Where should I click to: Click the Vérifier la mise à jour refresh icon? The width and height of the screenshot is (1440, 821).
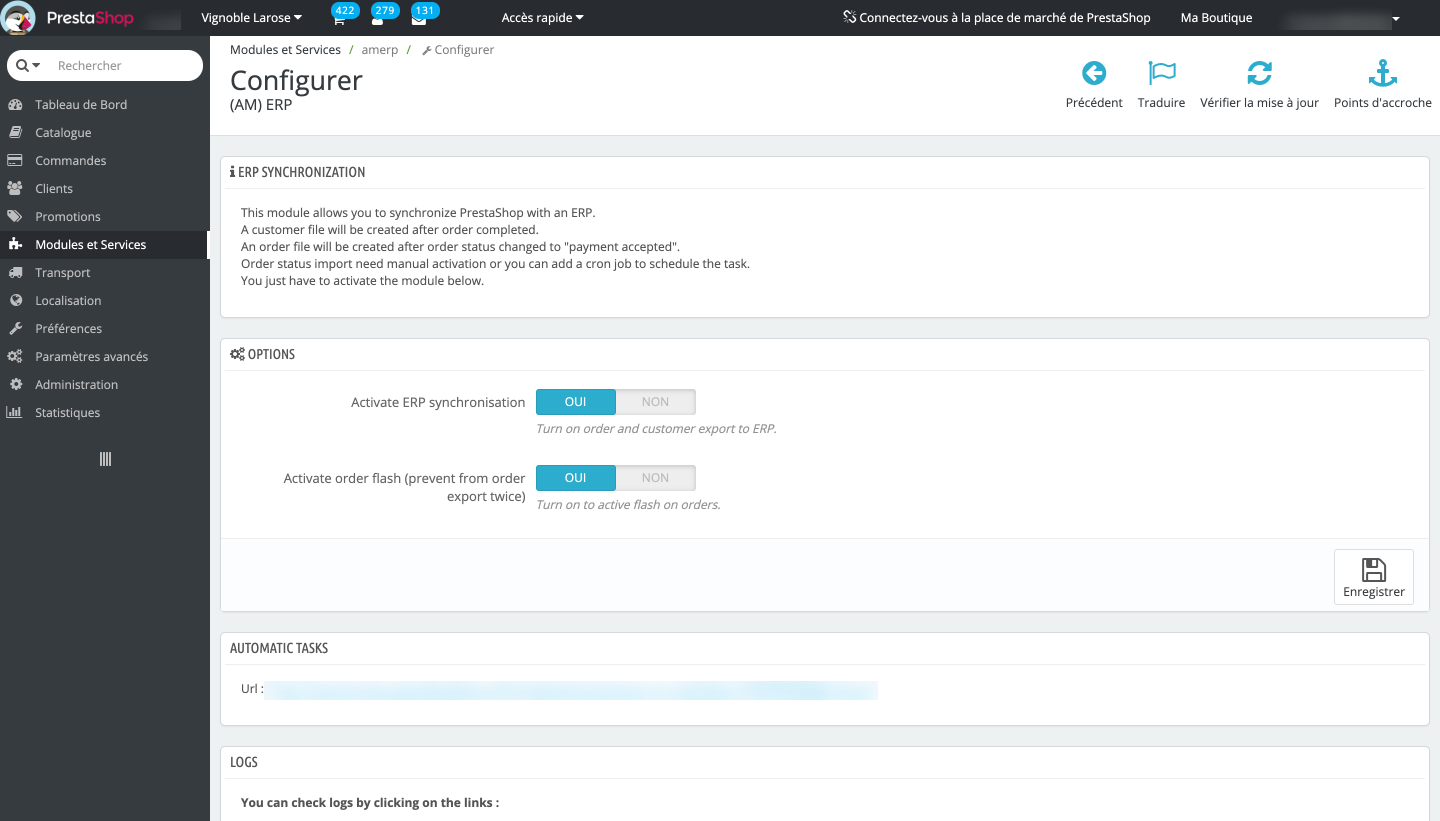click(x=1259, y=74)
